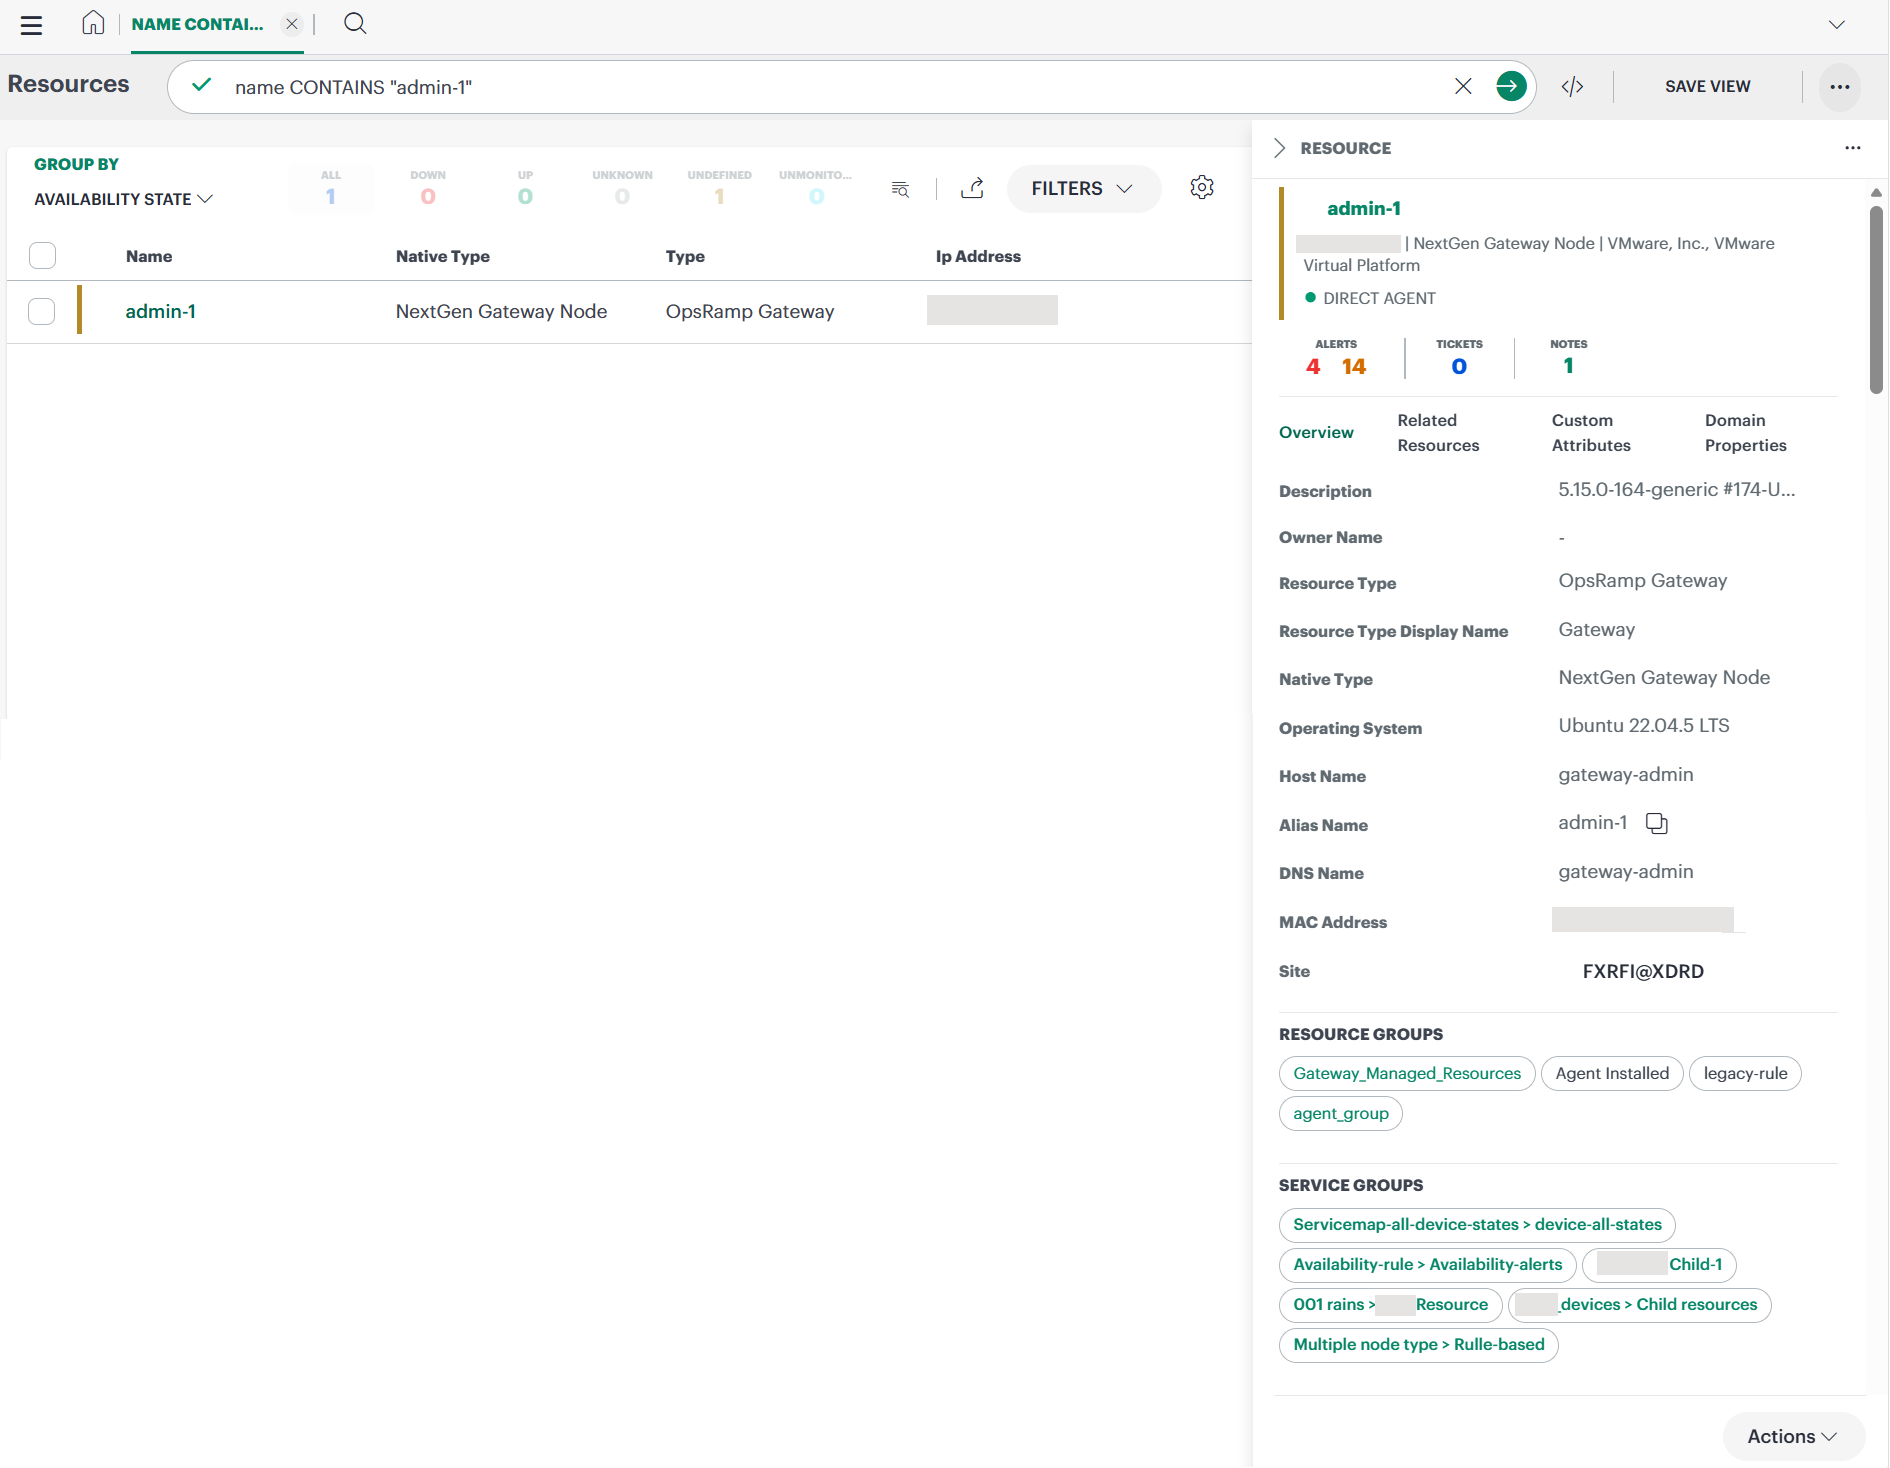
Task: Open the admin-1 link in the table
Action: coord(161,311)
